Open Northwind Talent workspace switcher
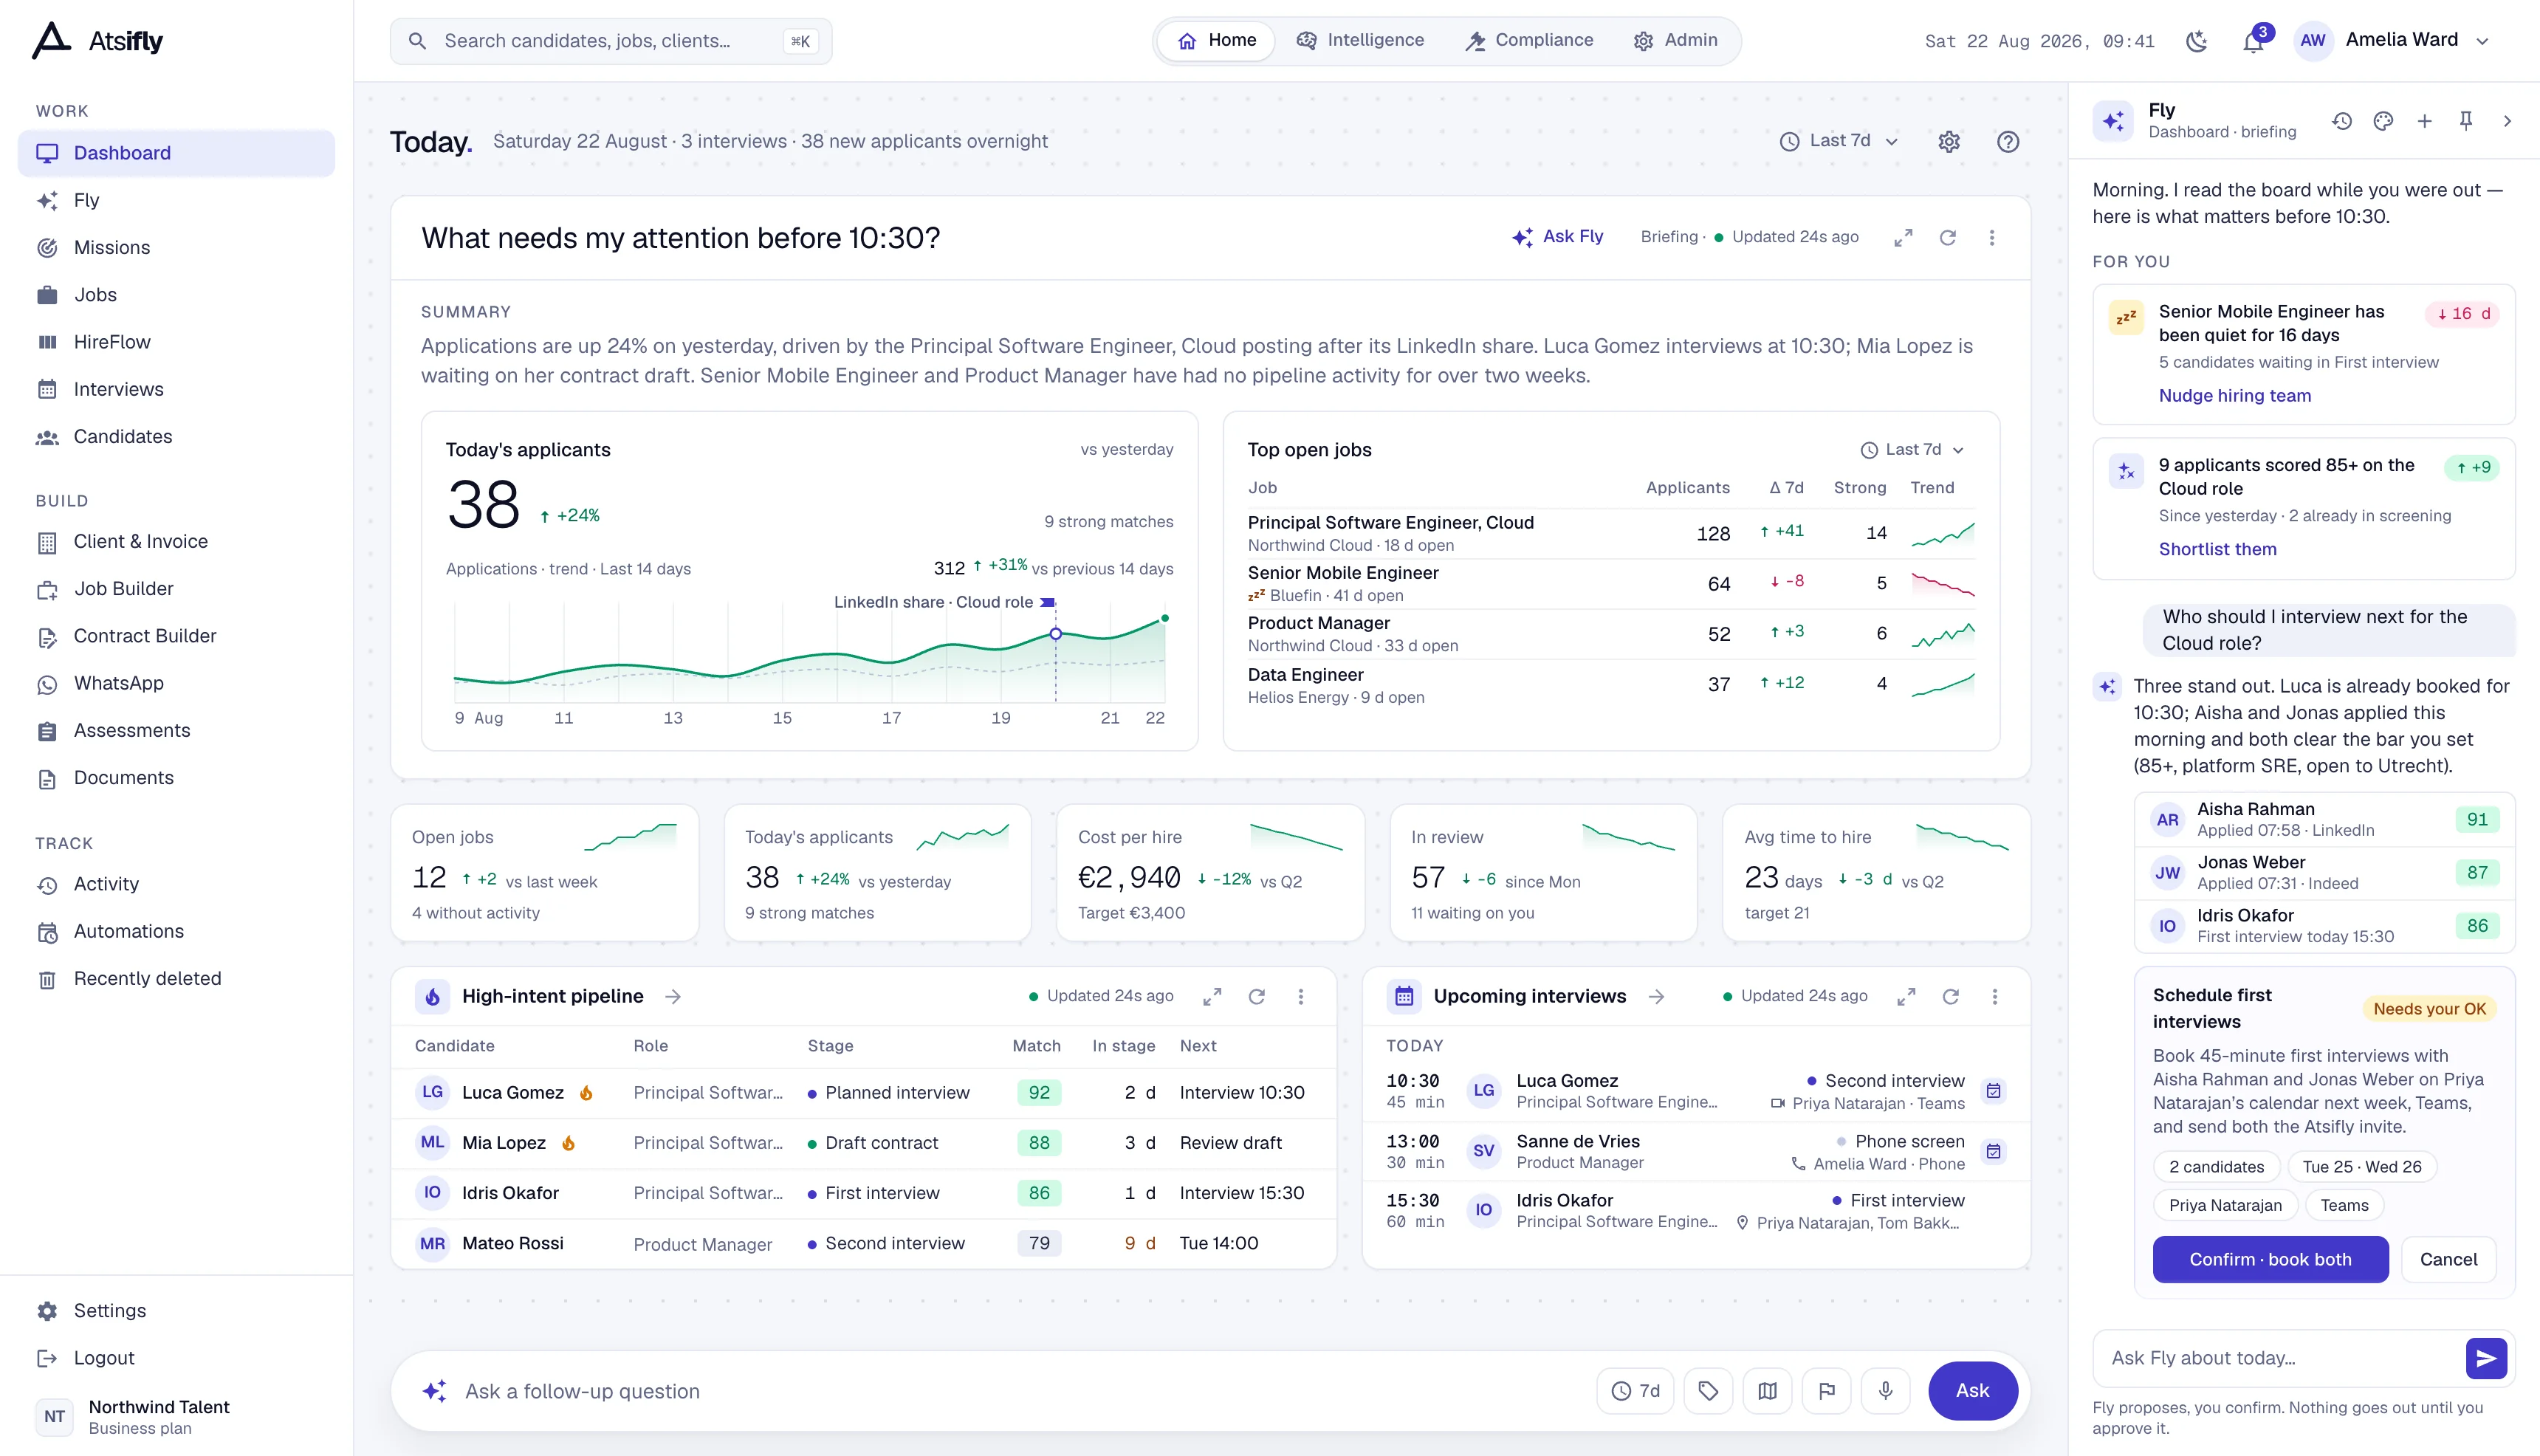The image size is (2540, 1456). pos(177,1417)
